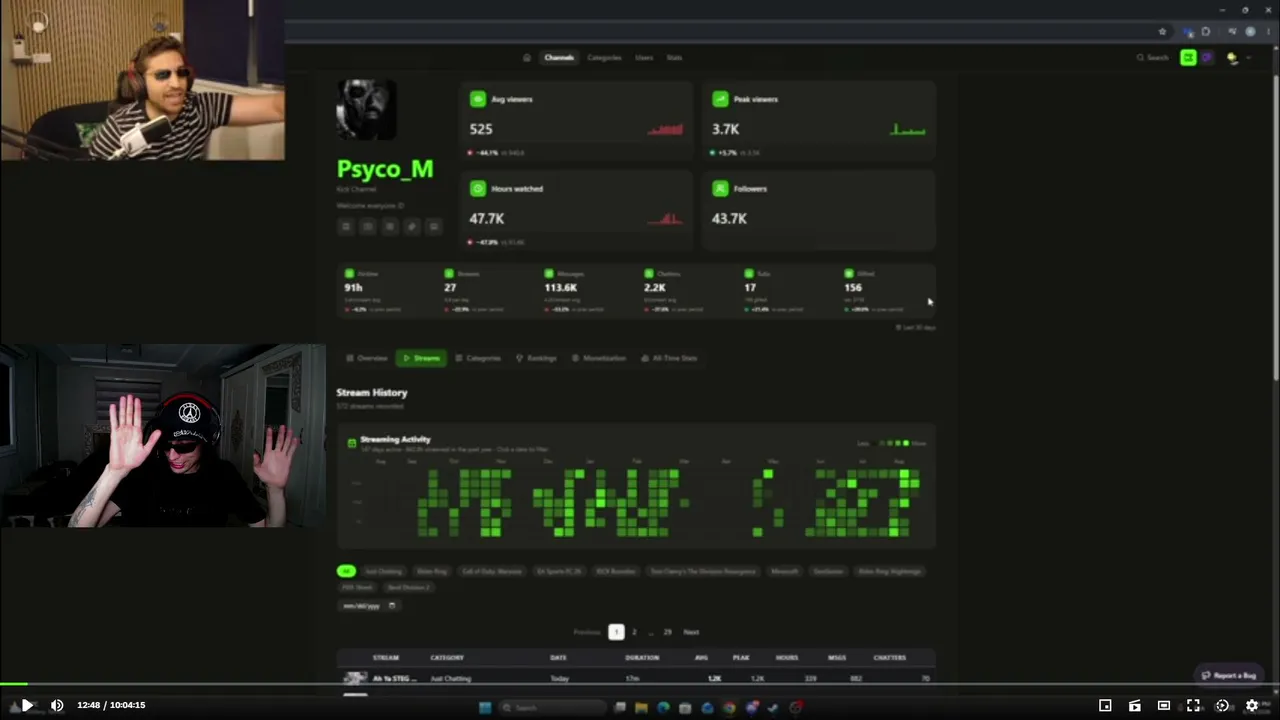Go to the site home icon

[x=527, y=58]
